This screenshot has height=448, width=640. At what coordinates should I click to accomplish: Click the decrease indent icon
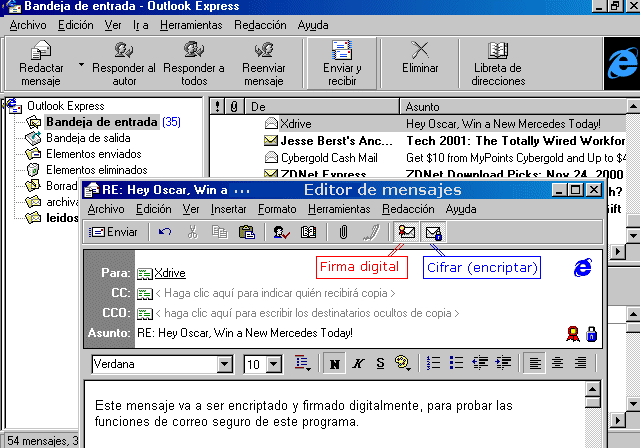point(480,363)
